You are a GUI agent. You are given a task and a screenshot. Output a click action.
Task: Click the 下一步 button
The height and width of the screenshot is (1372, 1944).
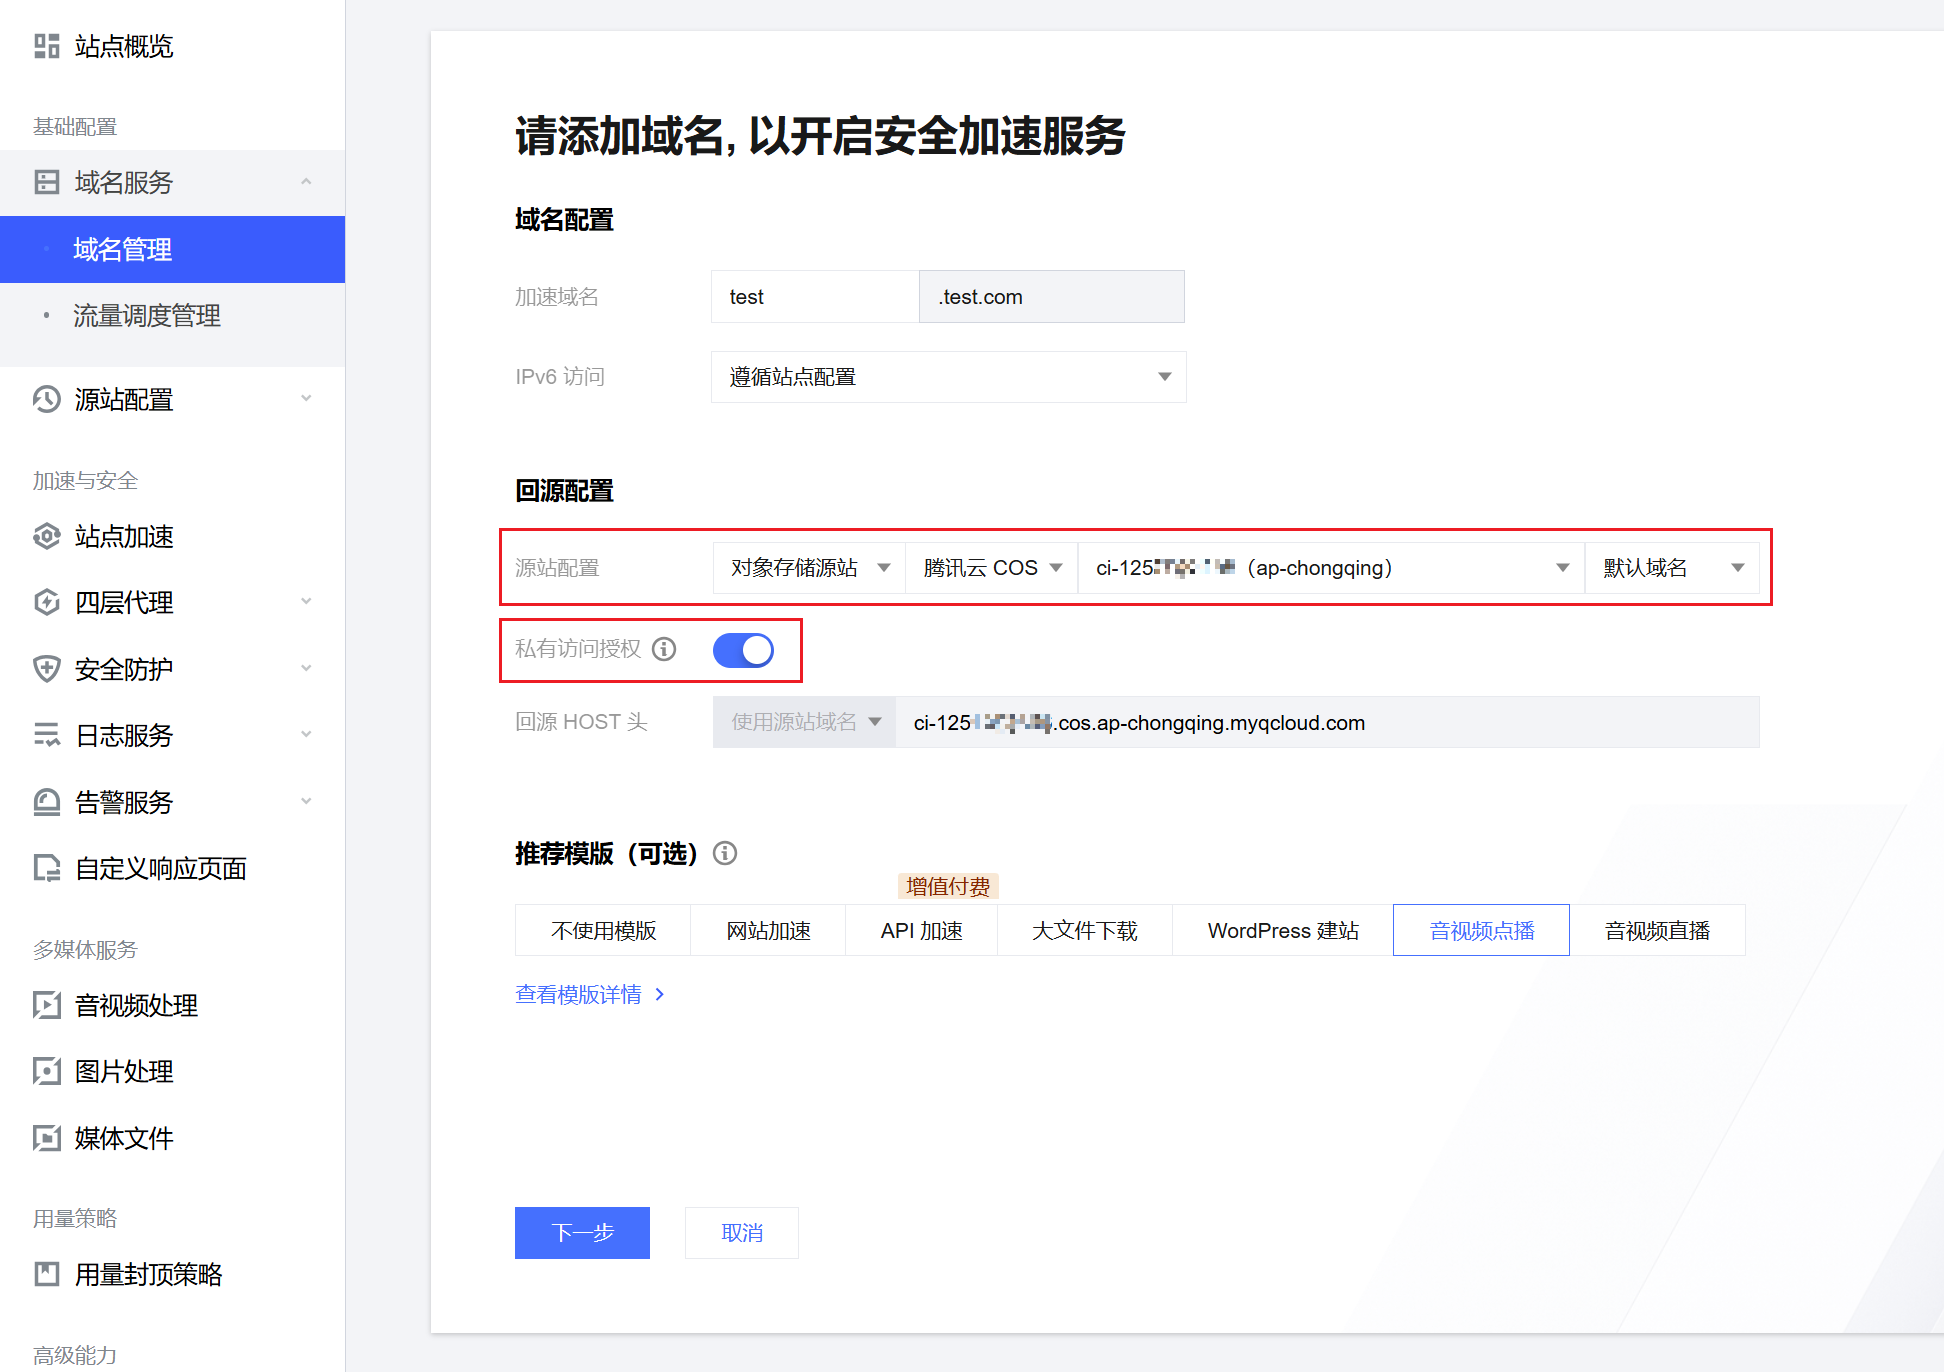pyautogui.click(x=582, y=1232)
